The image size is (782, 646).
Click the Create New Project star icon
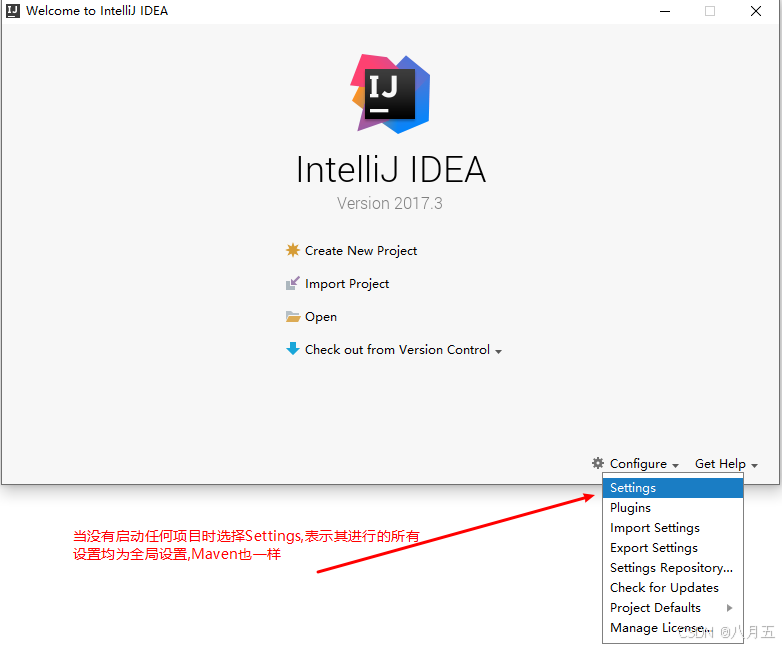click(x=293, y=250)
